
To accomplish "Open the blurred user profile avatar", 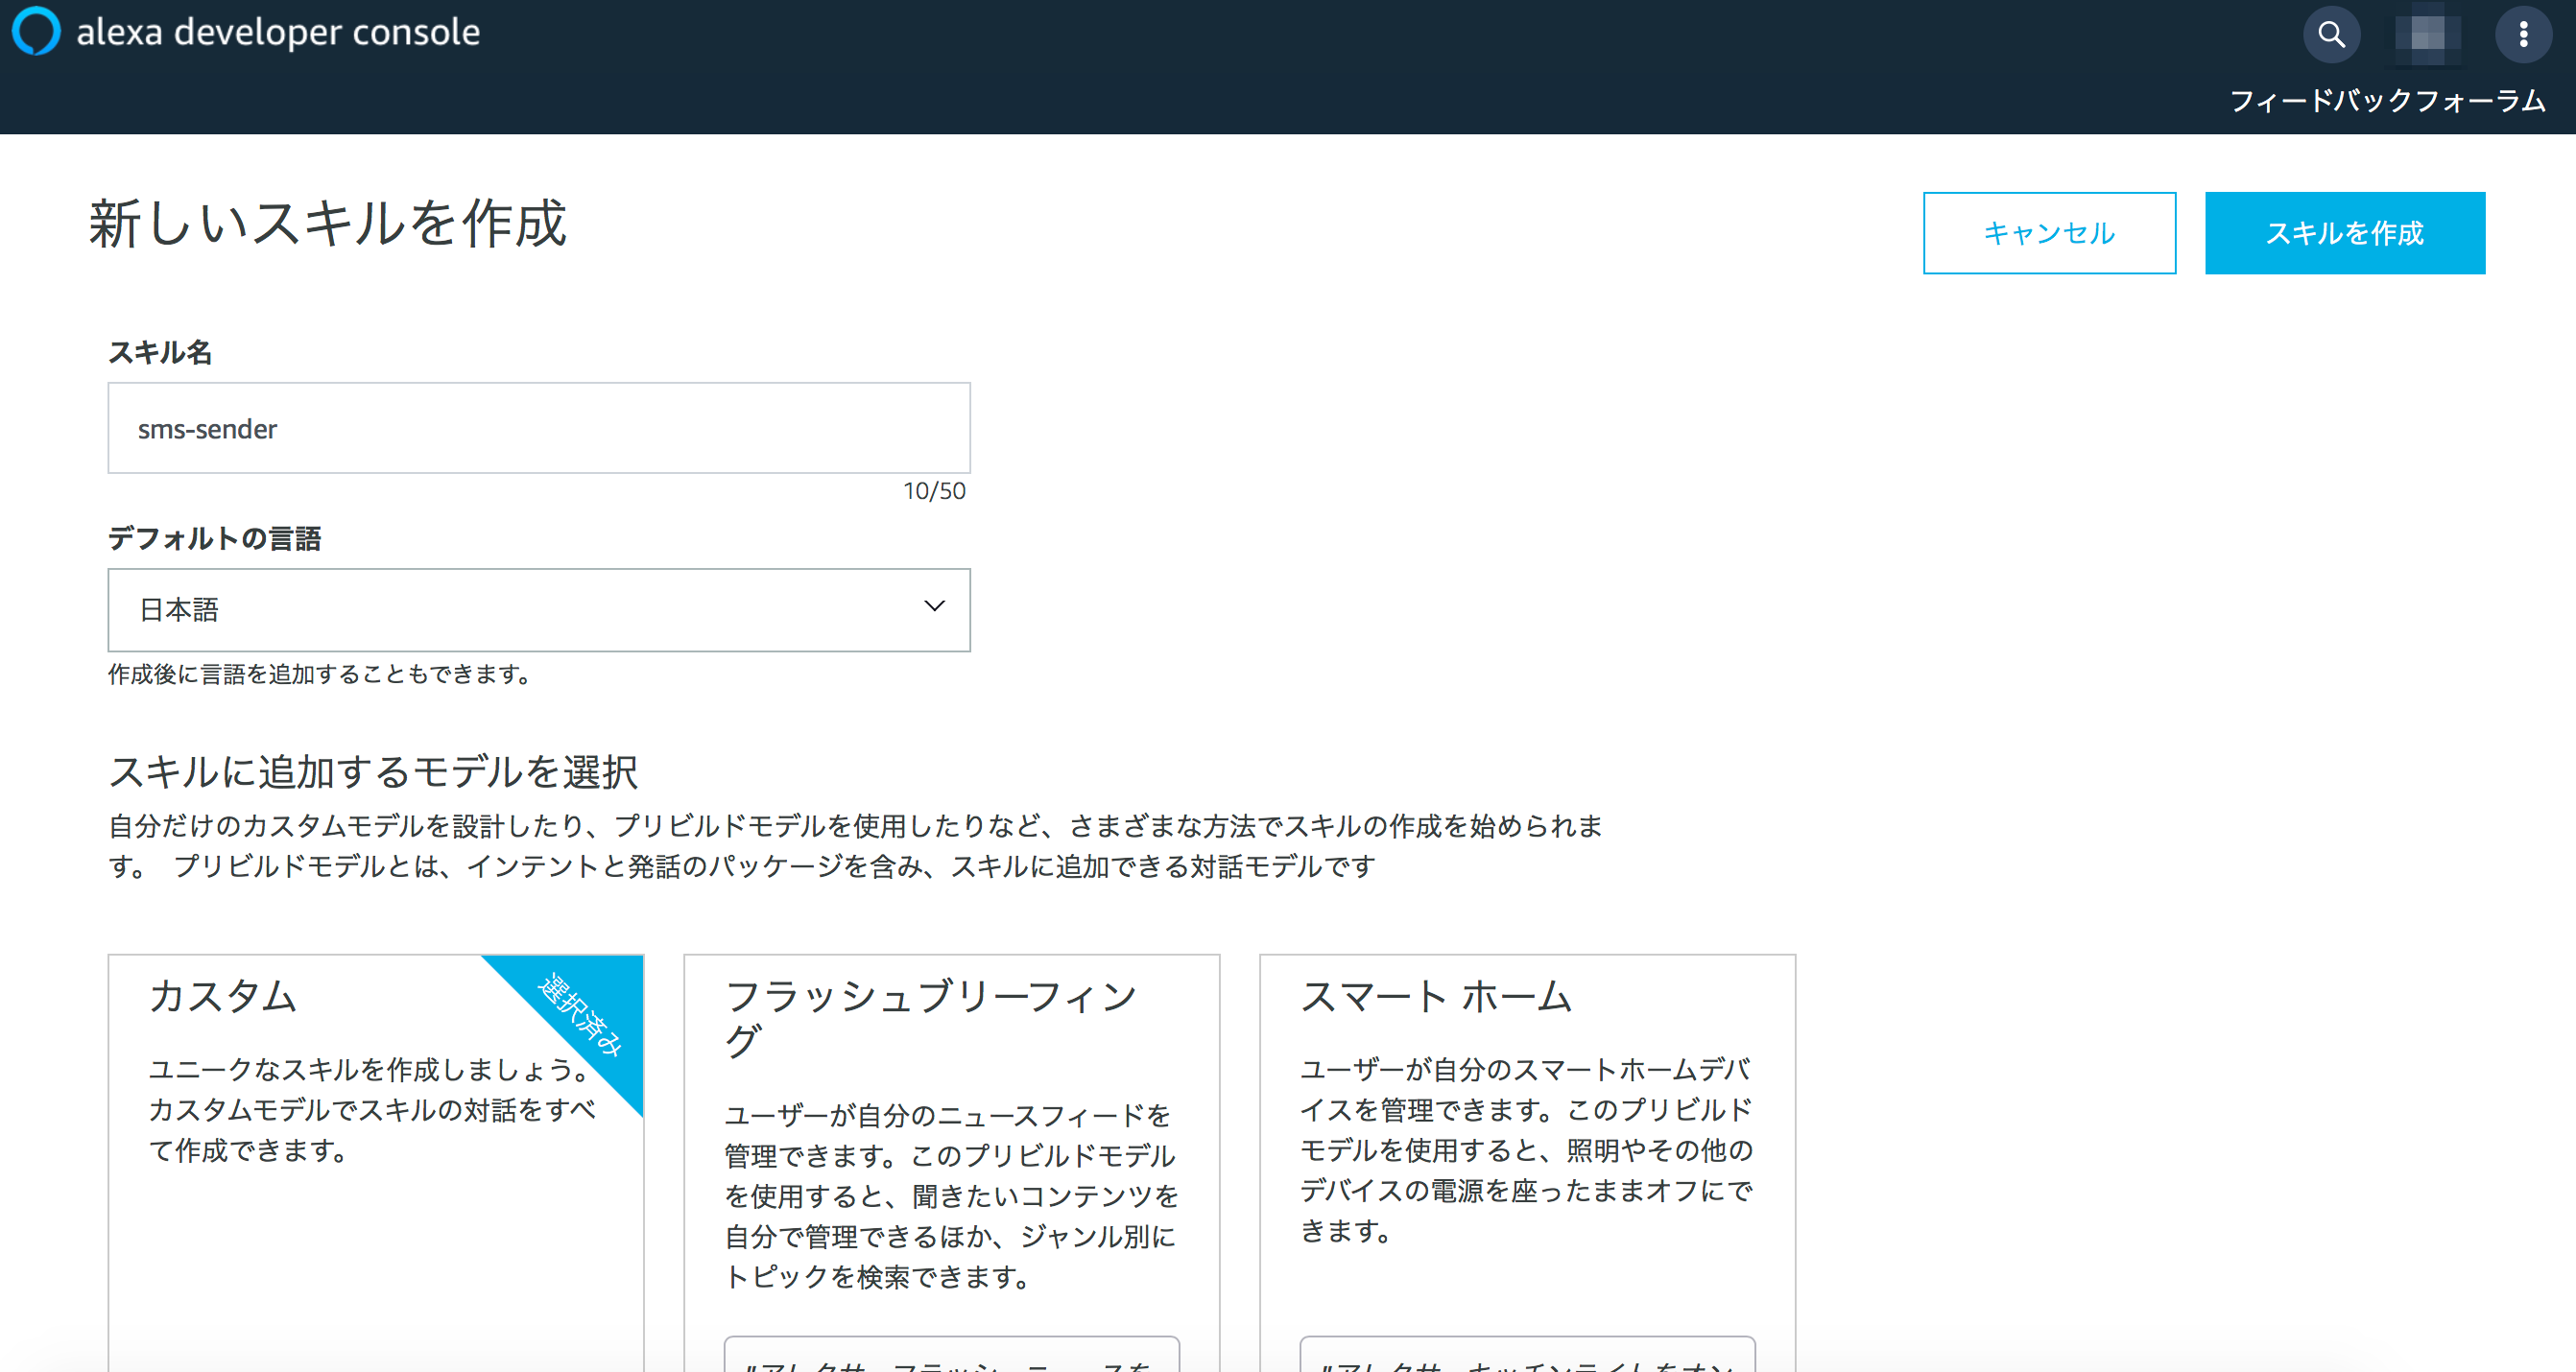I will coord(2427,35).
